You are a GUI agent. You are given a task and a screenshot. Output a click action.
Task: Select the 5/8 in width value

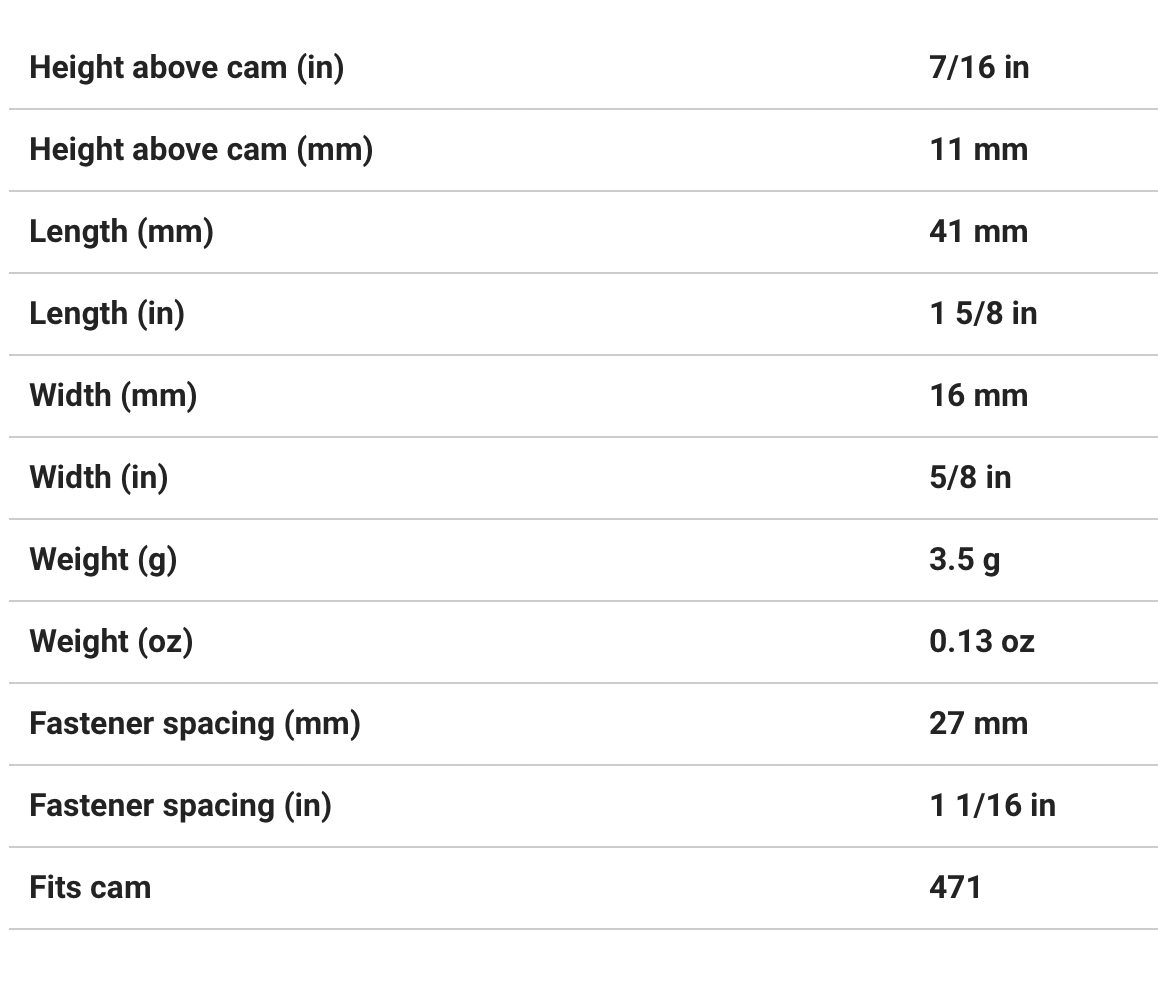tap(970, 478)
